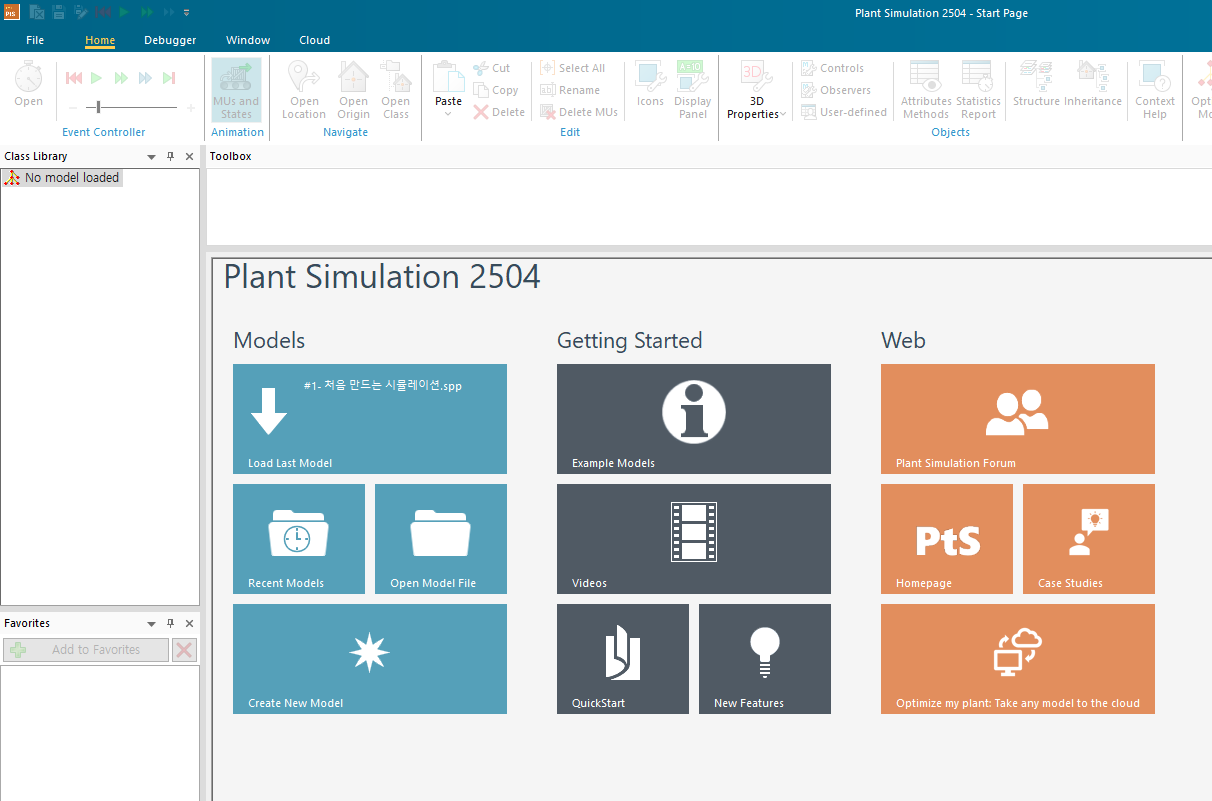1212x801 pixels.
Task: Click the Observers button
Action: click(835, 90)
